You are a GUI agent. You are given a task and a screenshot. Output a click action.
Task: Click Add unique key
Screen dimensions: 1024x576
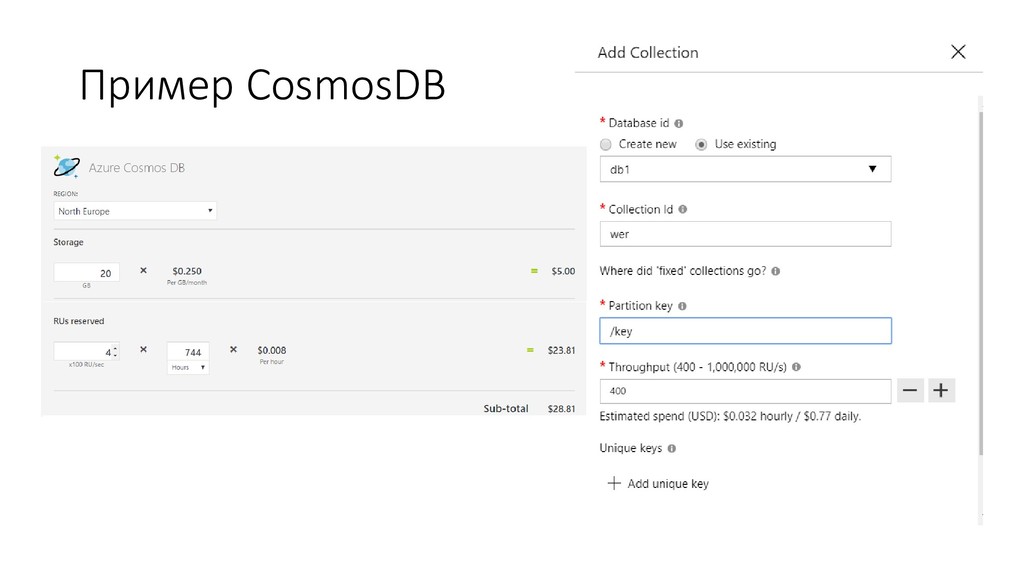click(659, 484)
